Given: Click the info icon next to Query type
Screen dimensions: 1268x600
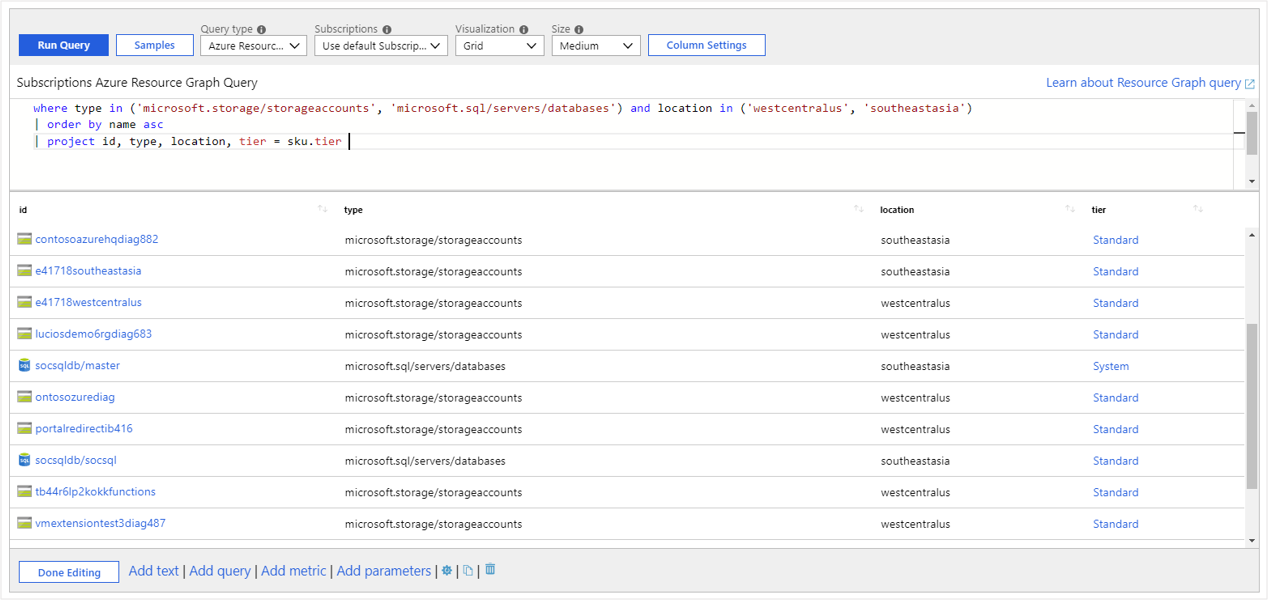Looking at the screenshot, I should point(263,29).
